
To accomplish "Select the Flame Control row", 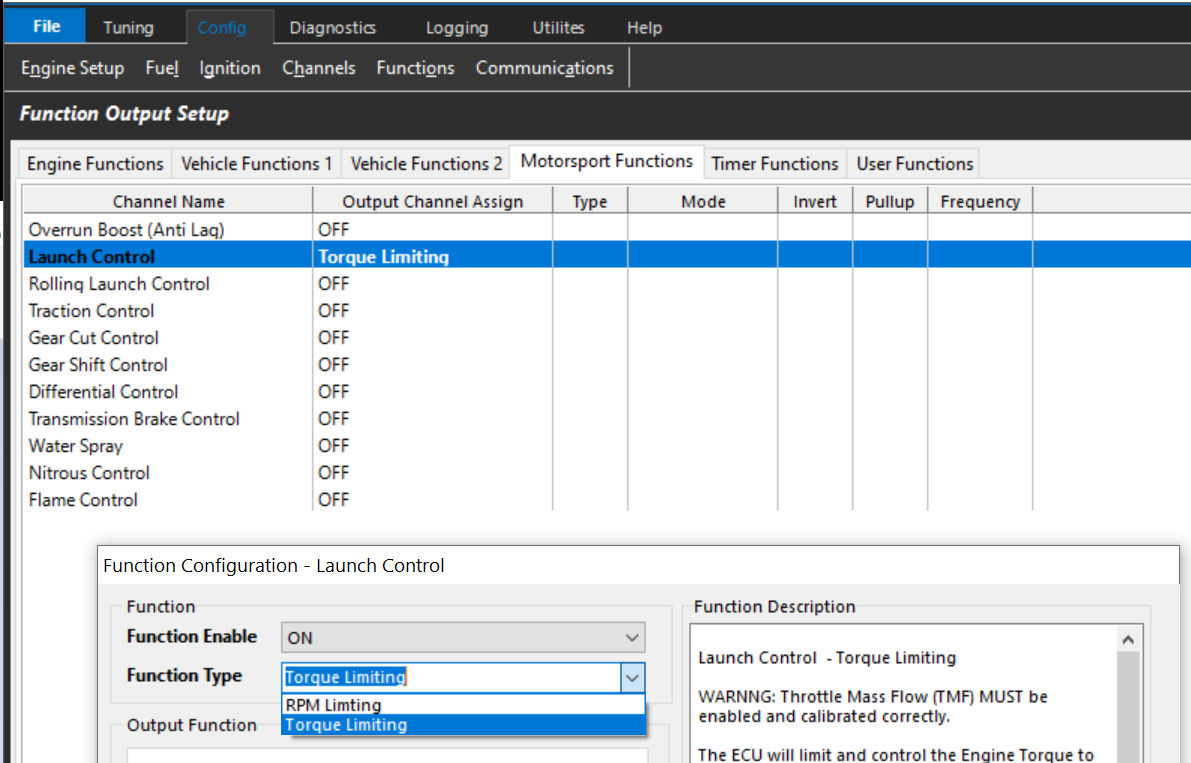I will click(607, 500).
